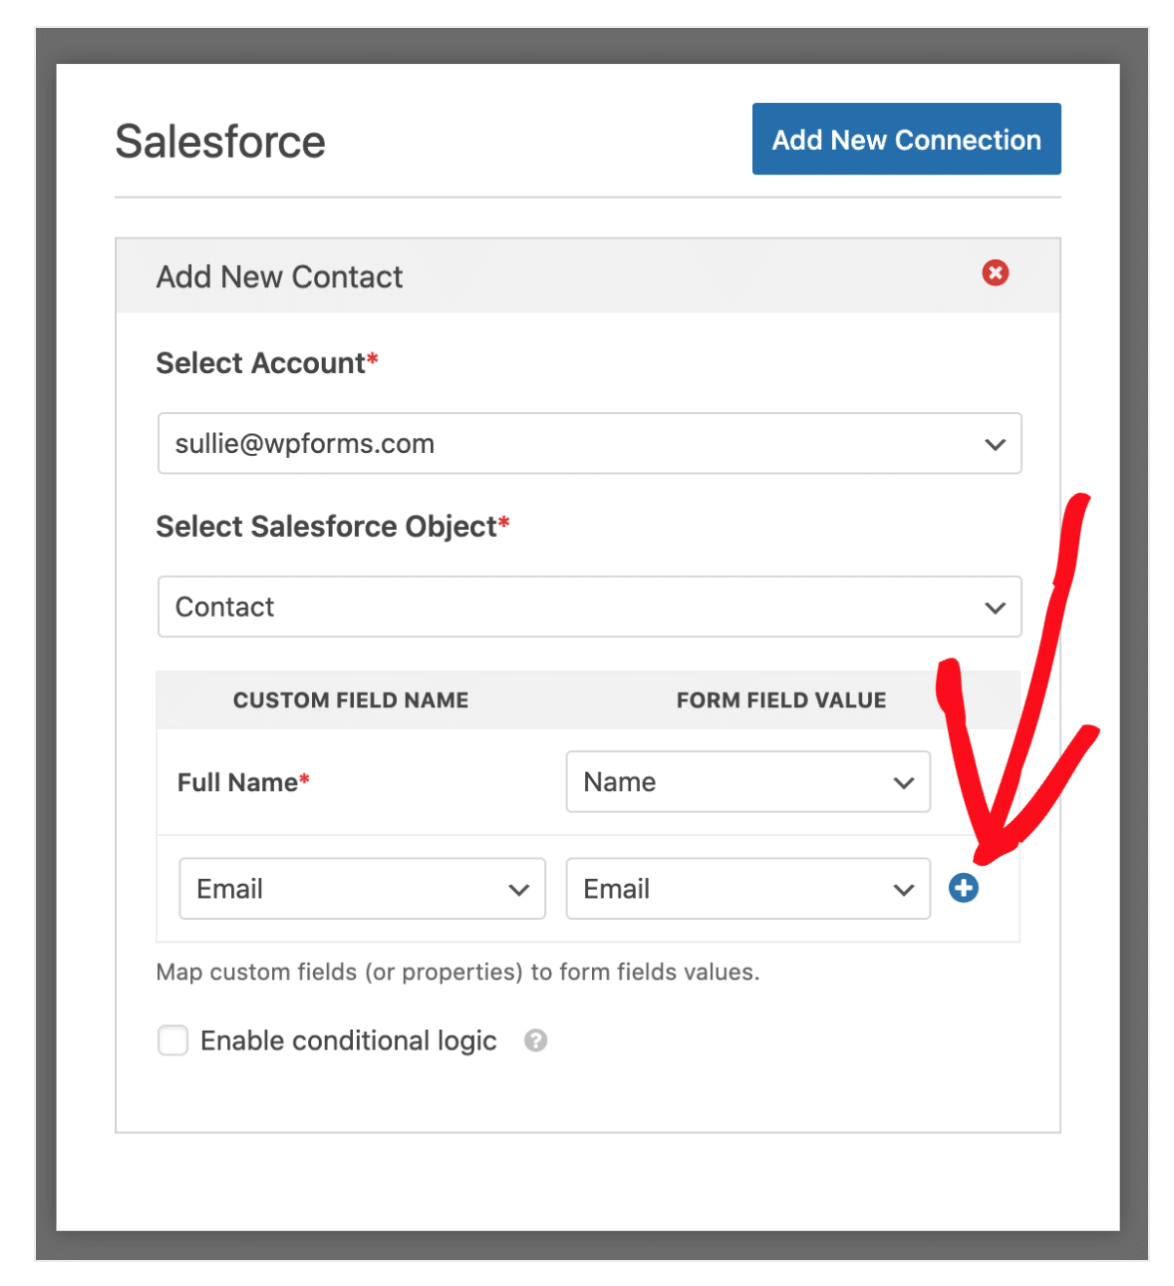This screenshot has height=1286, width=1174.
Task: Click the chevron on the Contact dropdown
Action: click(x=995, y=607)
